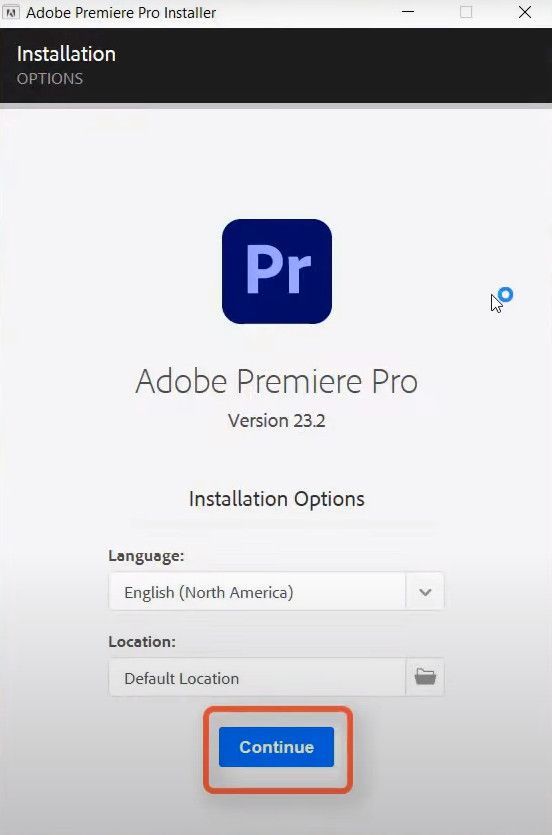Viewport: 552px width, 835px height.
Task: Click the 'Installation' header title
Action: point(66,54)
